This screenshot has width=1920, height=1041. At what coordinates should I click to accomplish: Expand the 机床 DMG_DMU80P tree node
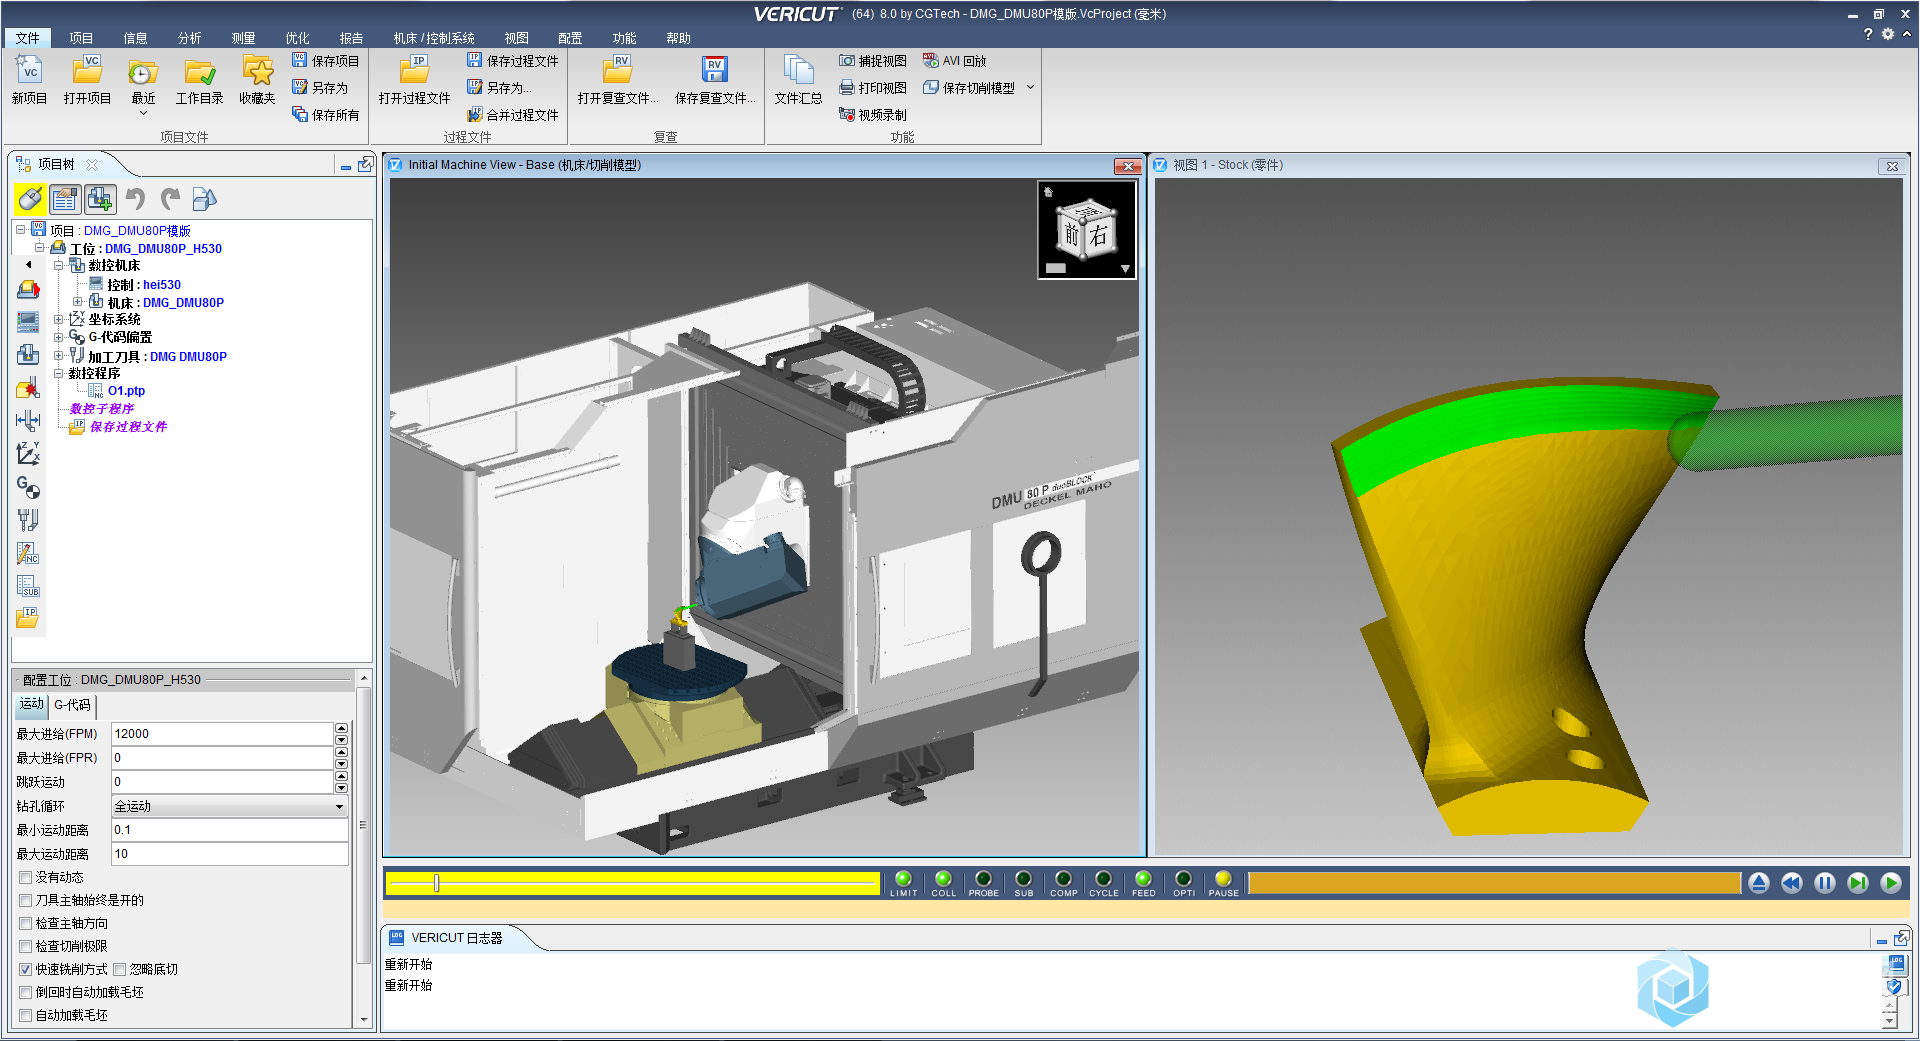pos(77,302)
